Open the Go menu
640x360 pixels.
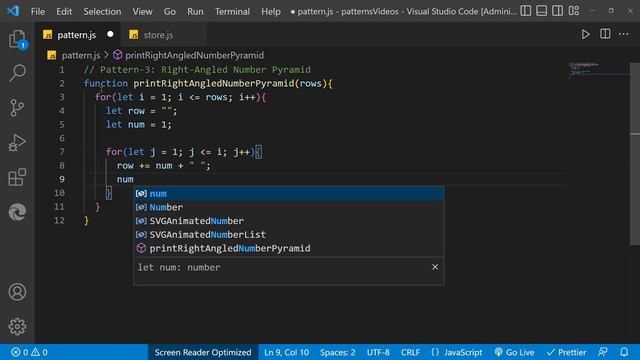pos(170,11)
